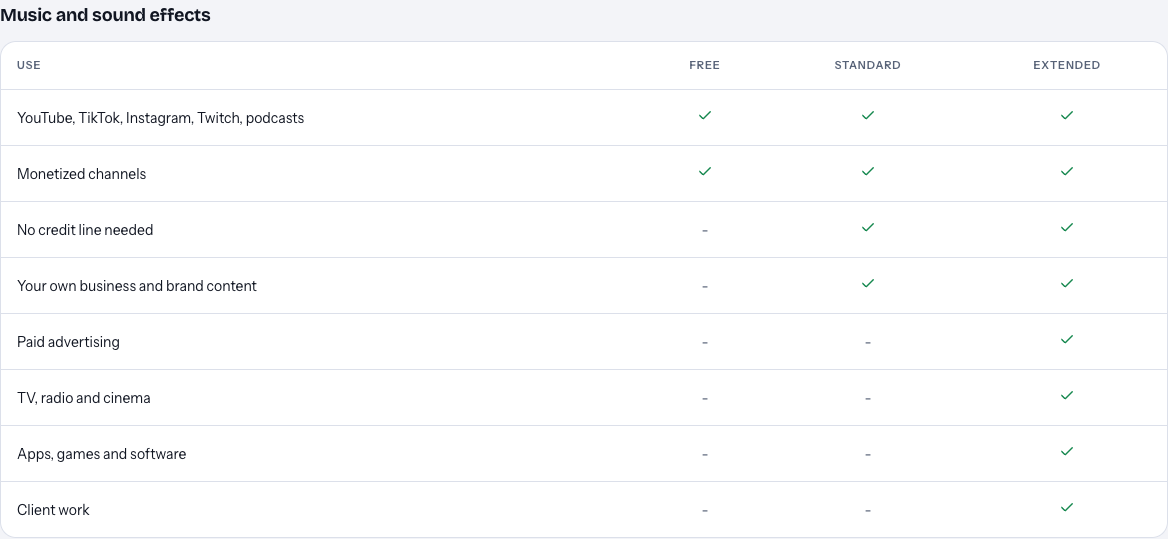Click Standard checkmark for Your own business row
This screenshot has width=1168, height=539.
[867, 284]
